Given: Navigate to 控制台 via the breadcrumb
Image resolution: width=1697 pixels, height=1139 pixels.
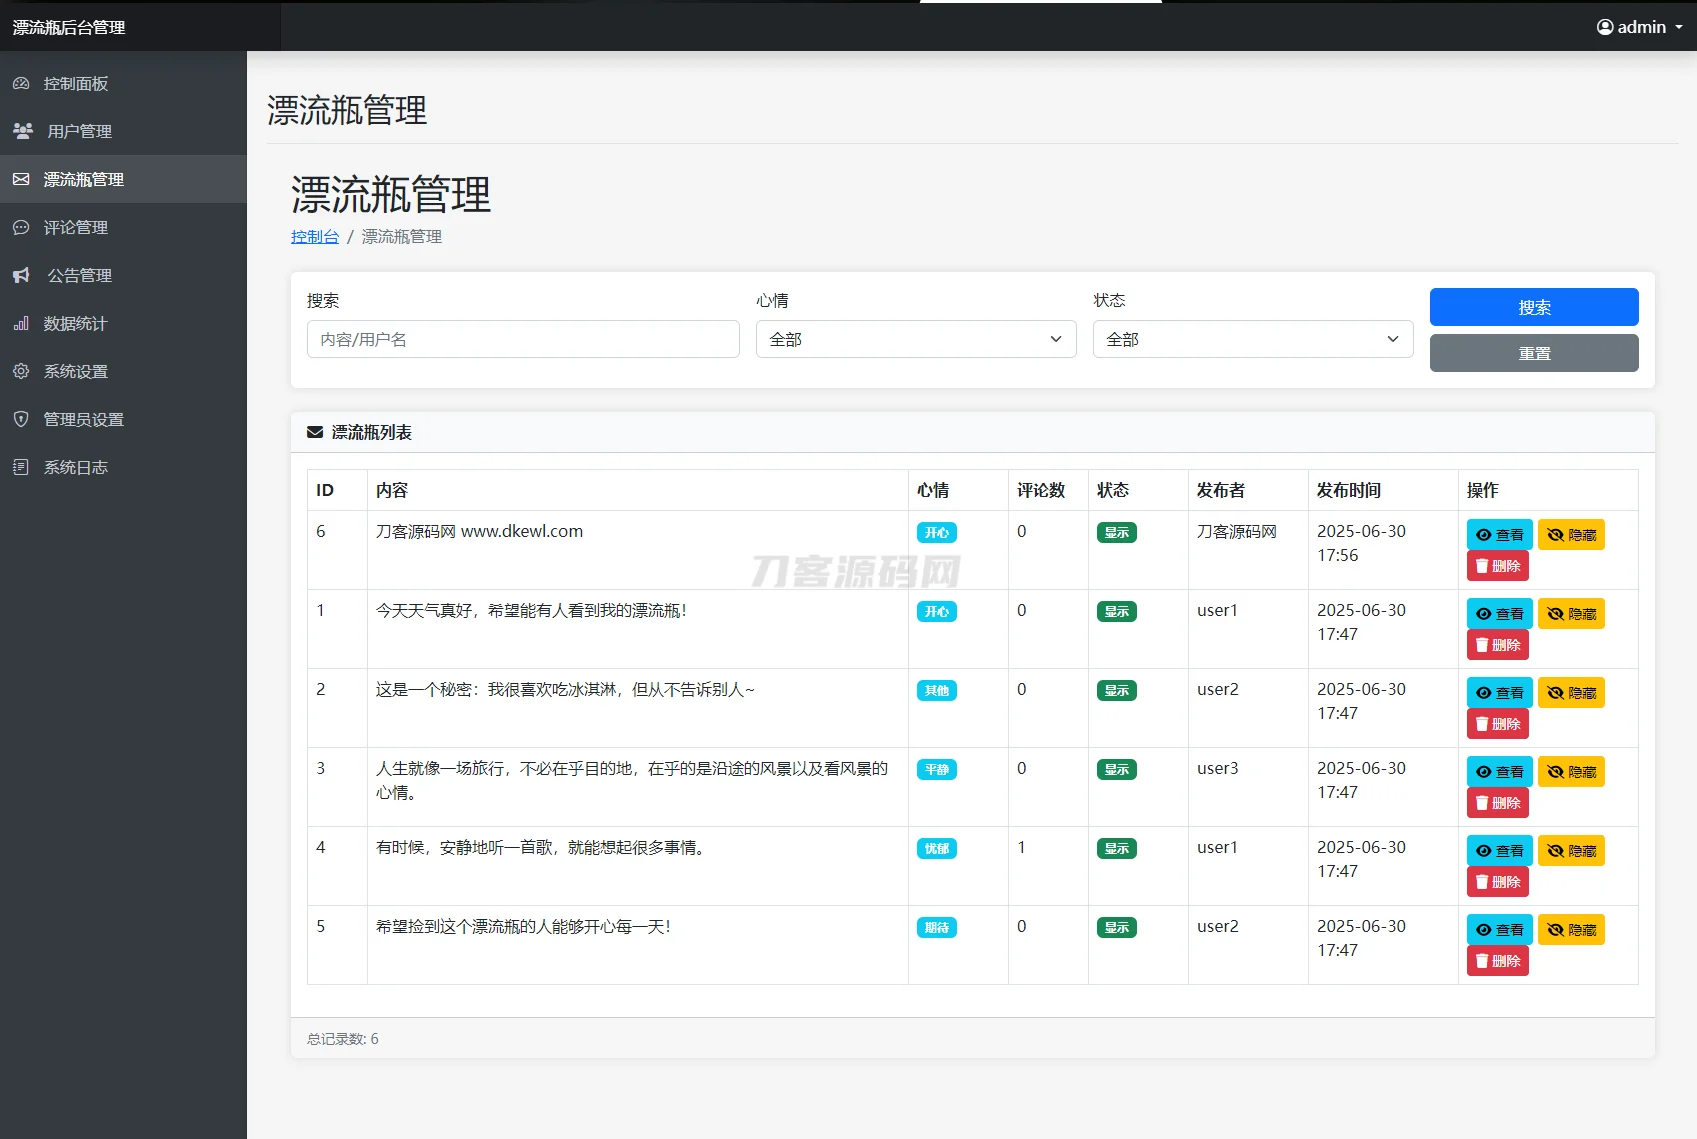Looking at the screenshot, I should pos(314,237).
